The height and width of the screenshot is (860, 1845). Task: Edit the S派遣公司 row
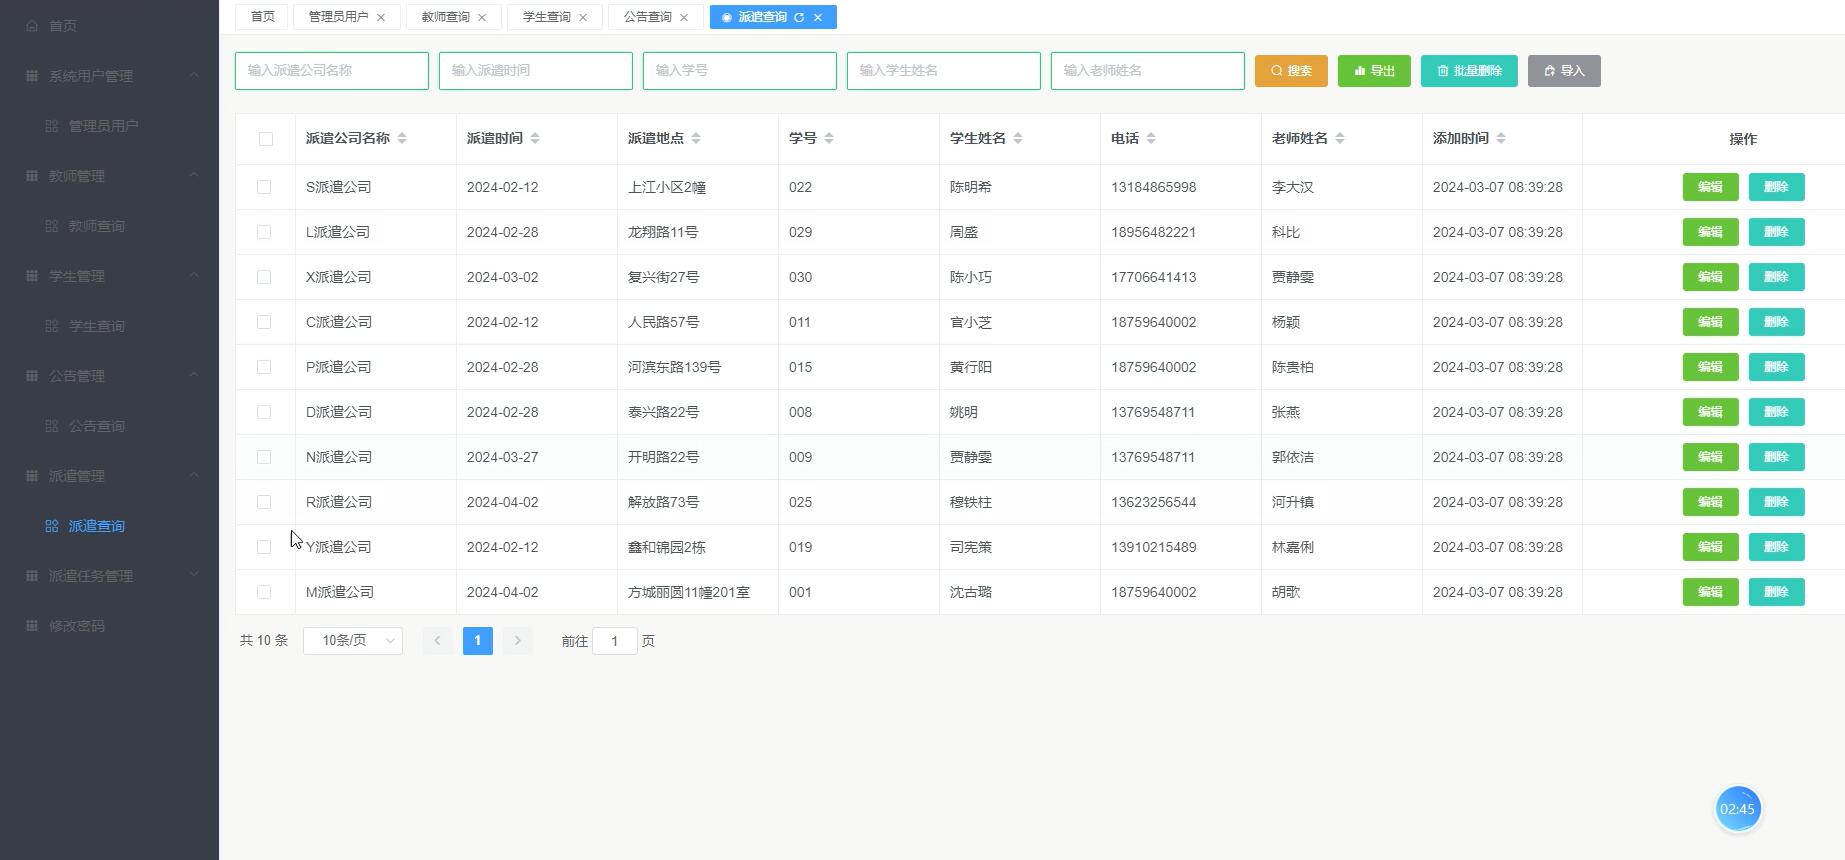(x=1710, y=187)
